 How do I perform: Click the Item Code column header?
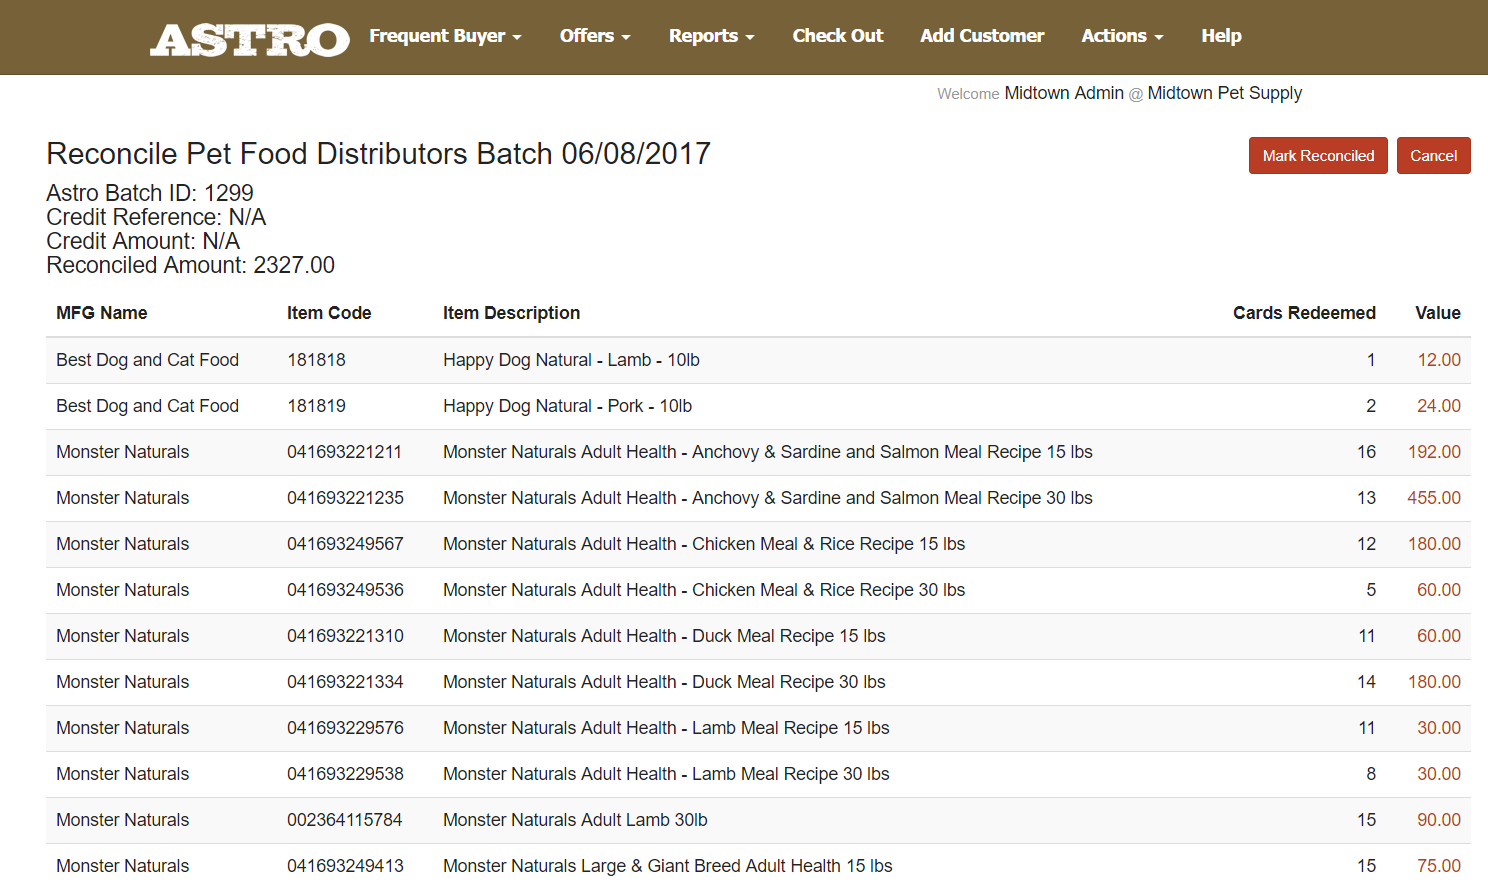(329, 313)
